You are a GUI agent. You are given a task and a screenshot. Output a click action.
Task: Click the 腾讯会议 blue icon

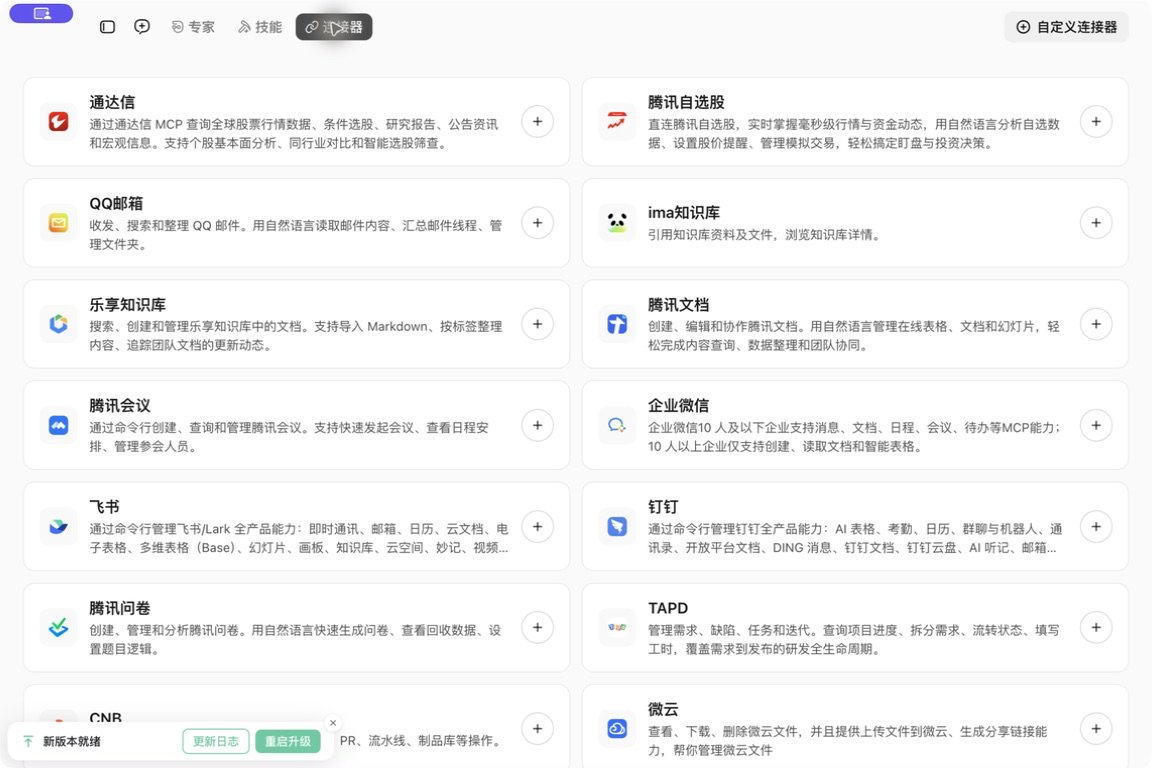point(59,426)
